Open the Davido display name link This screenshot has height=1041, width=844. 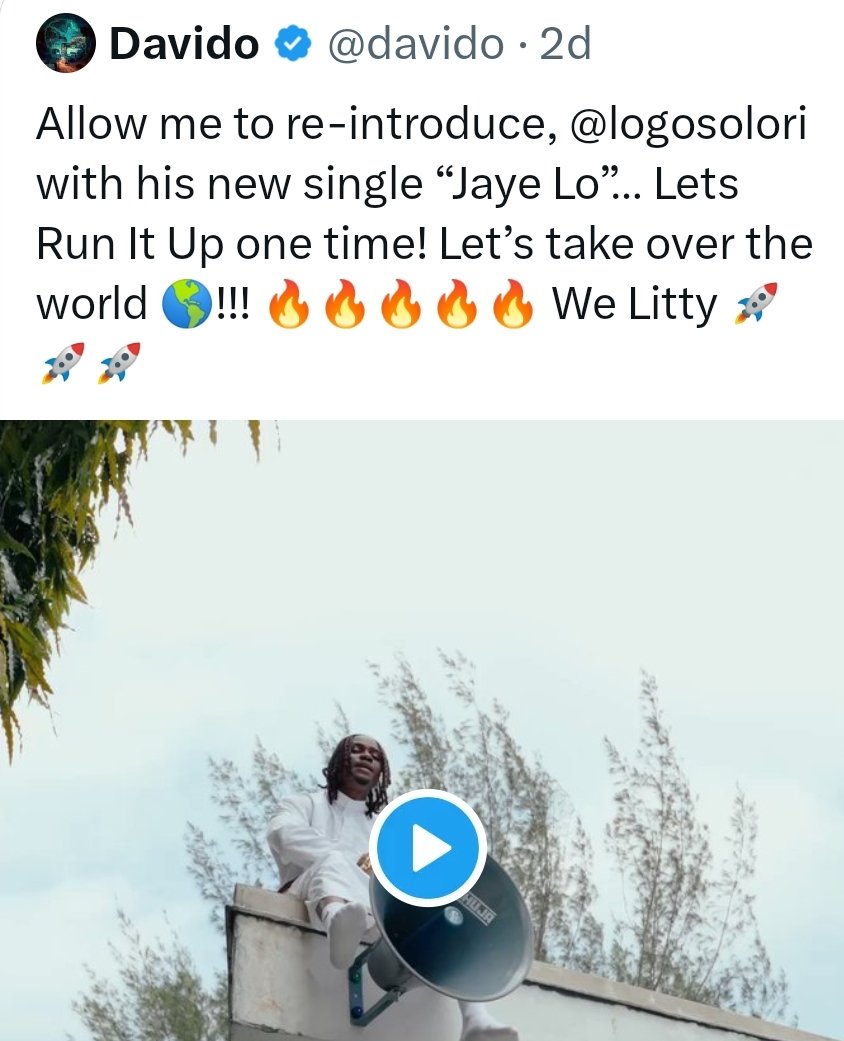click(x=184, y=44)
